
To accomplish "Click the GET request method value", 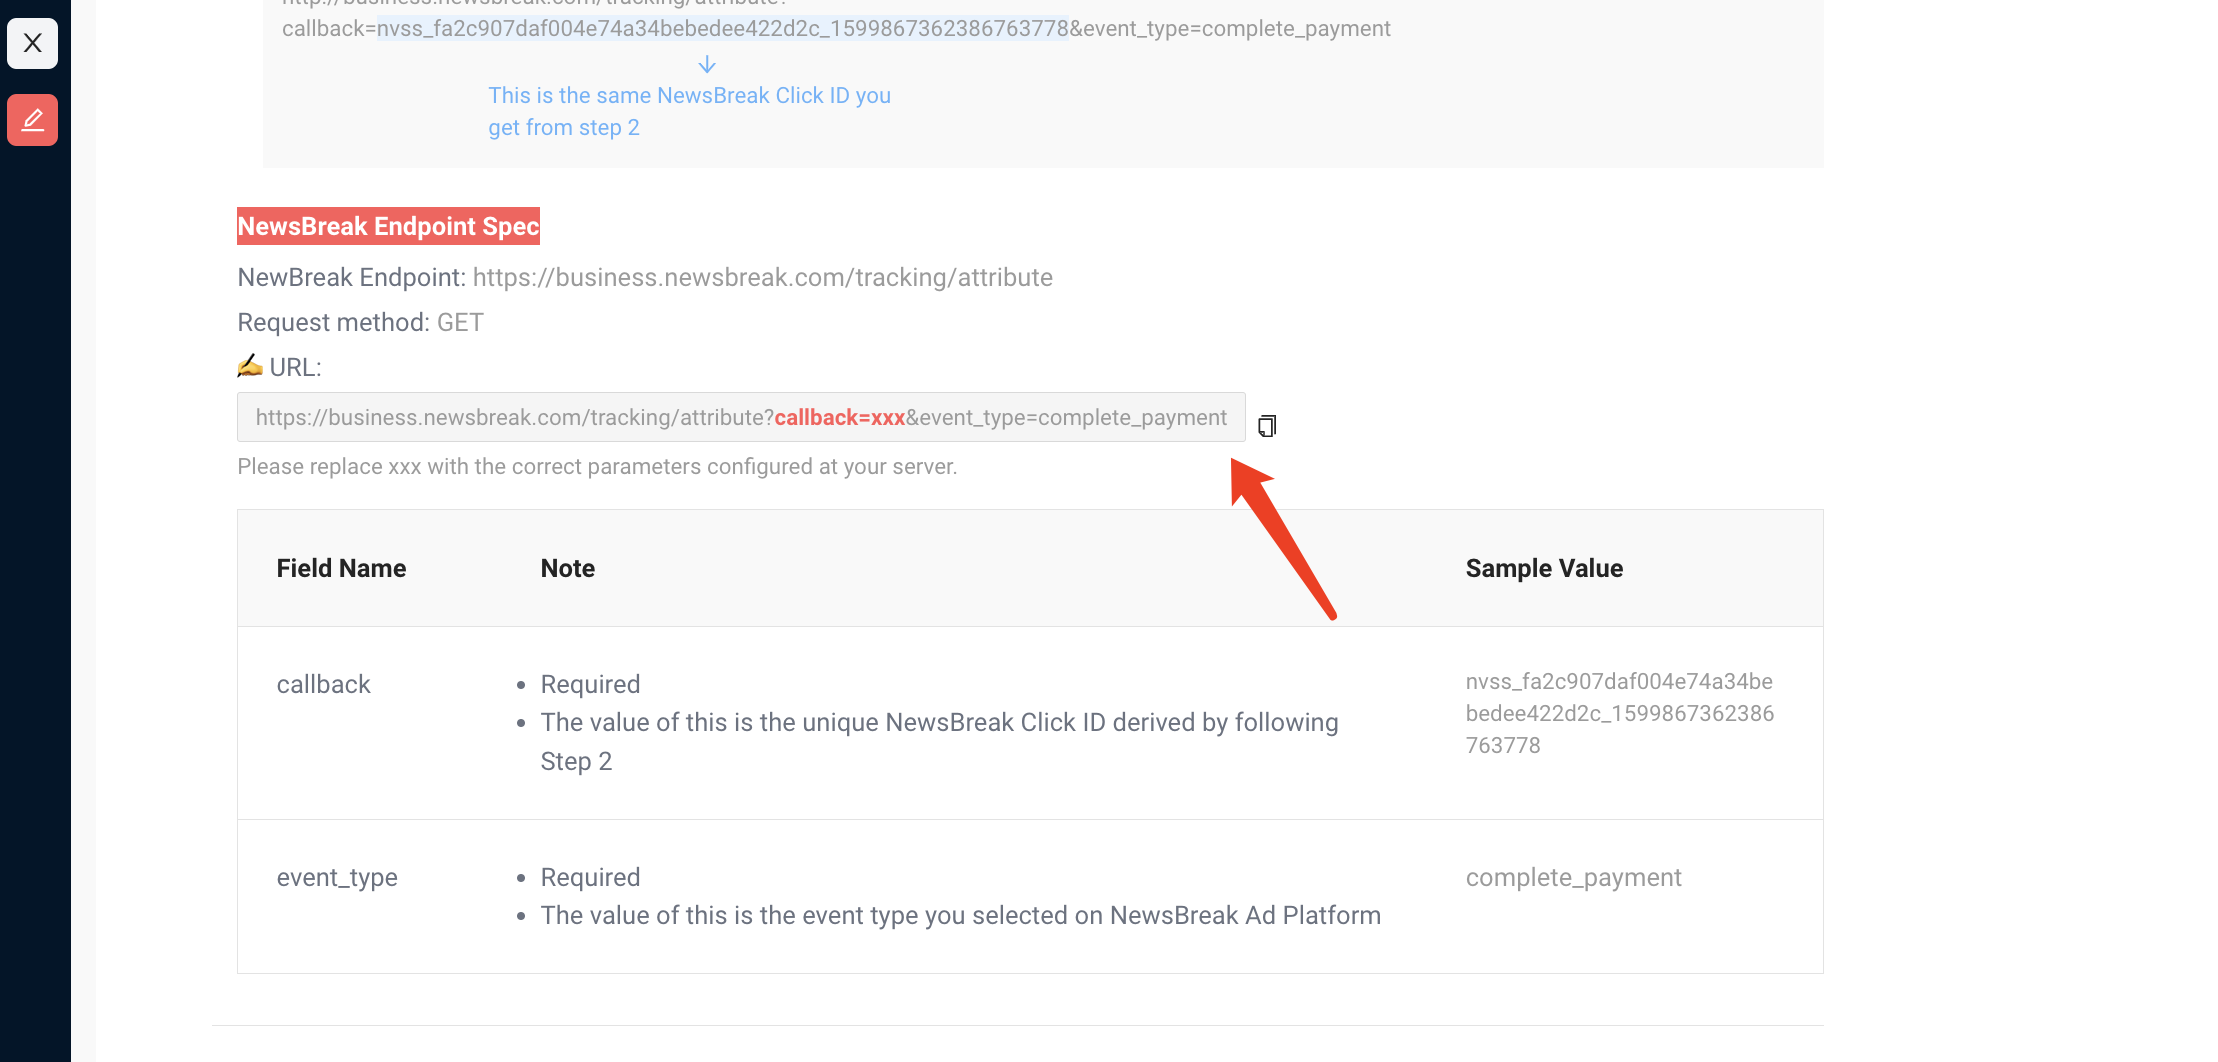I will [x=460, y=322].
